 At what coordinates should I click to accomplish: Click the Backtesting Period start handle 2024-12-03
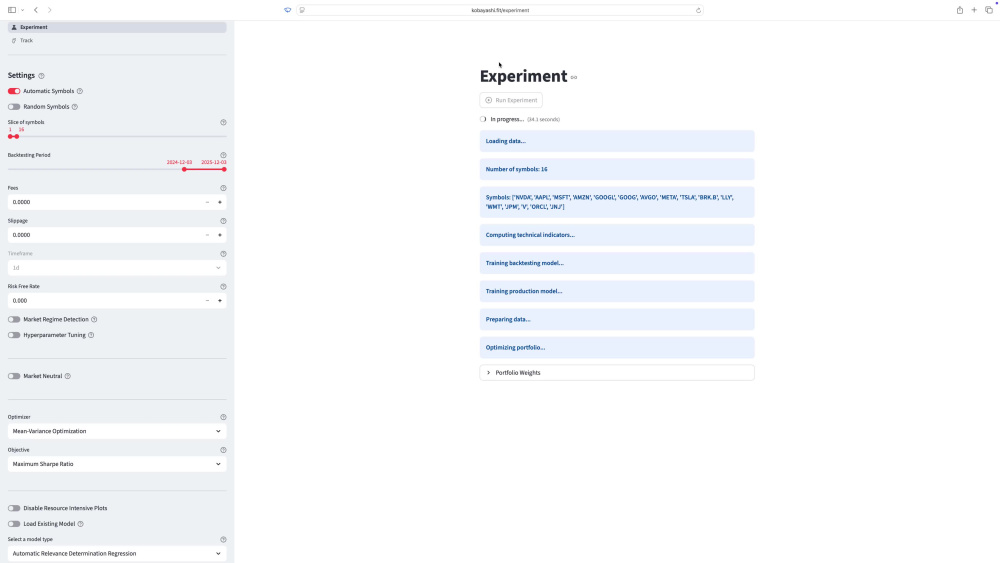(x=184, y=170)
